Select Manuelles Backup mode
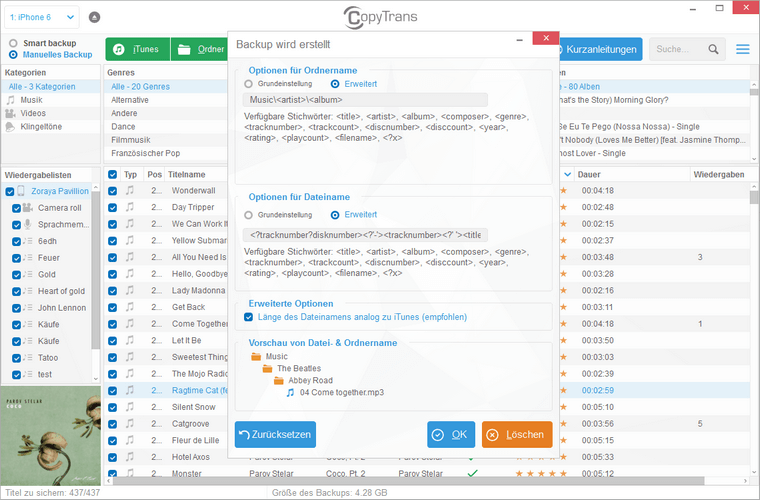Screen dimensions: 760x500 pyautogui.click(x=13, y=55)
